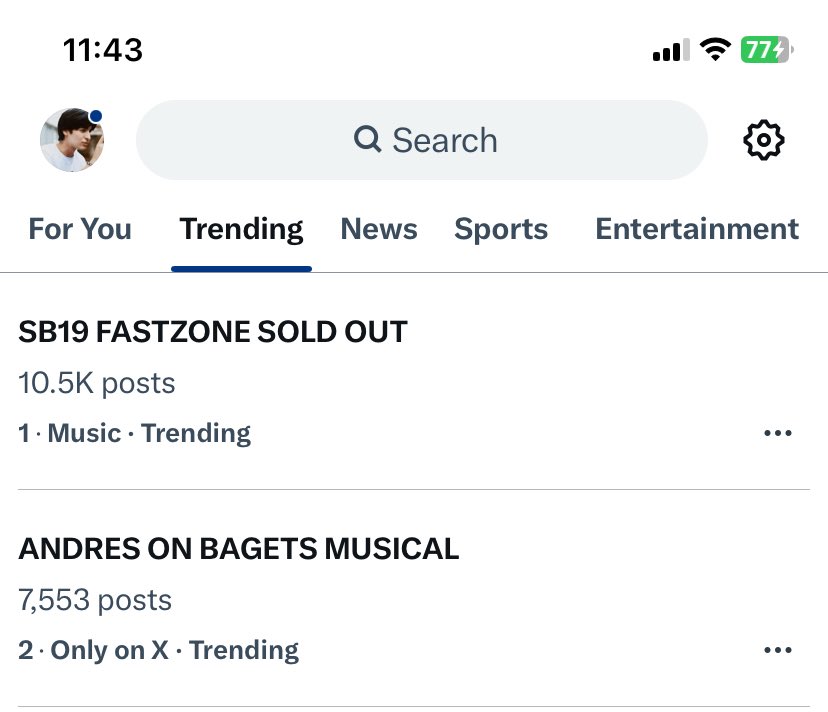Select the Trending tab
The width and height of the screenshot is (828, 712).
pyautogui.click(x=241, y=229)
